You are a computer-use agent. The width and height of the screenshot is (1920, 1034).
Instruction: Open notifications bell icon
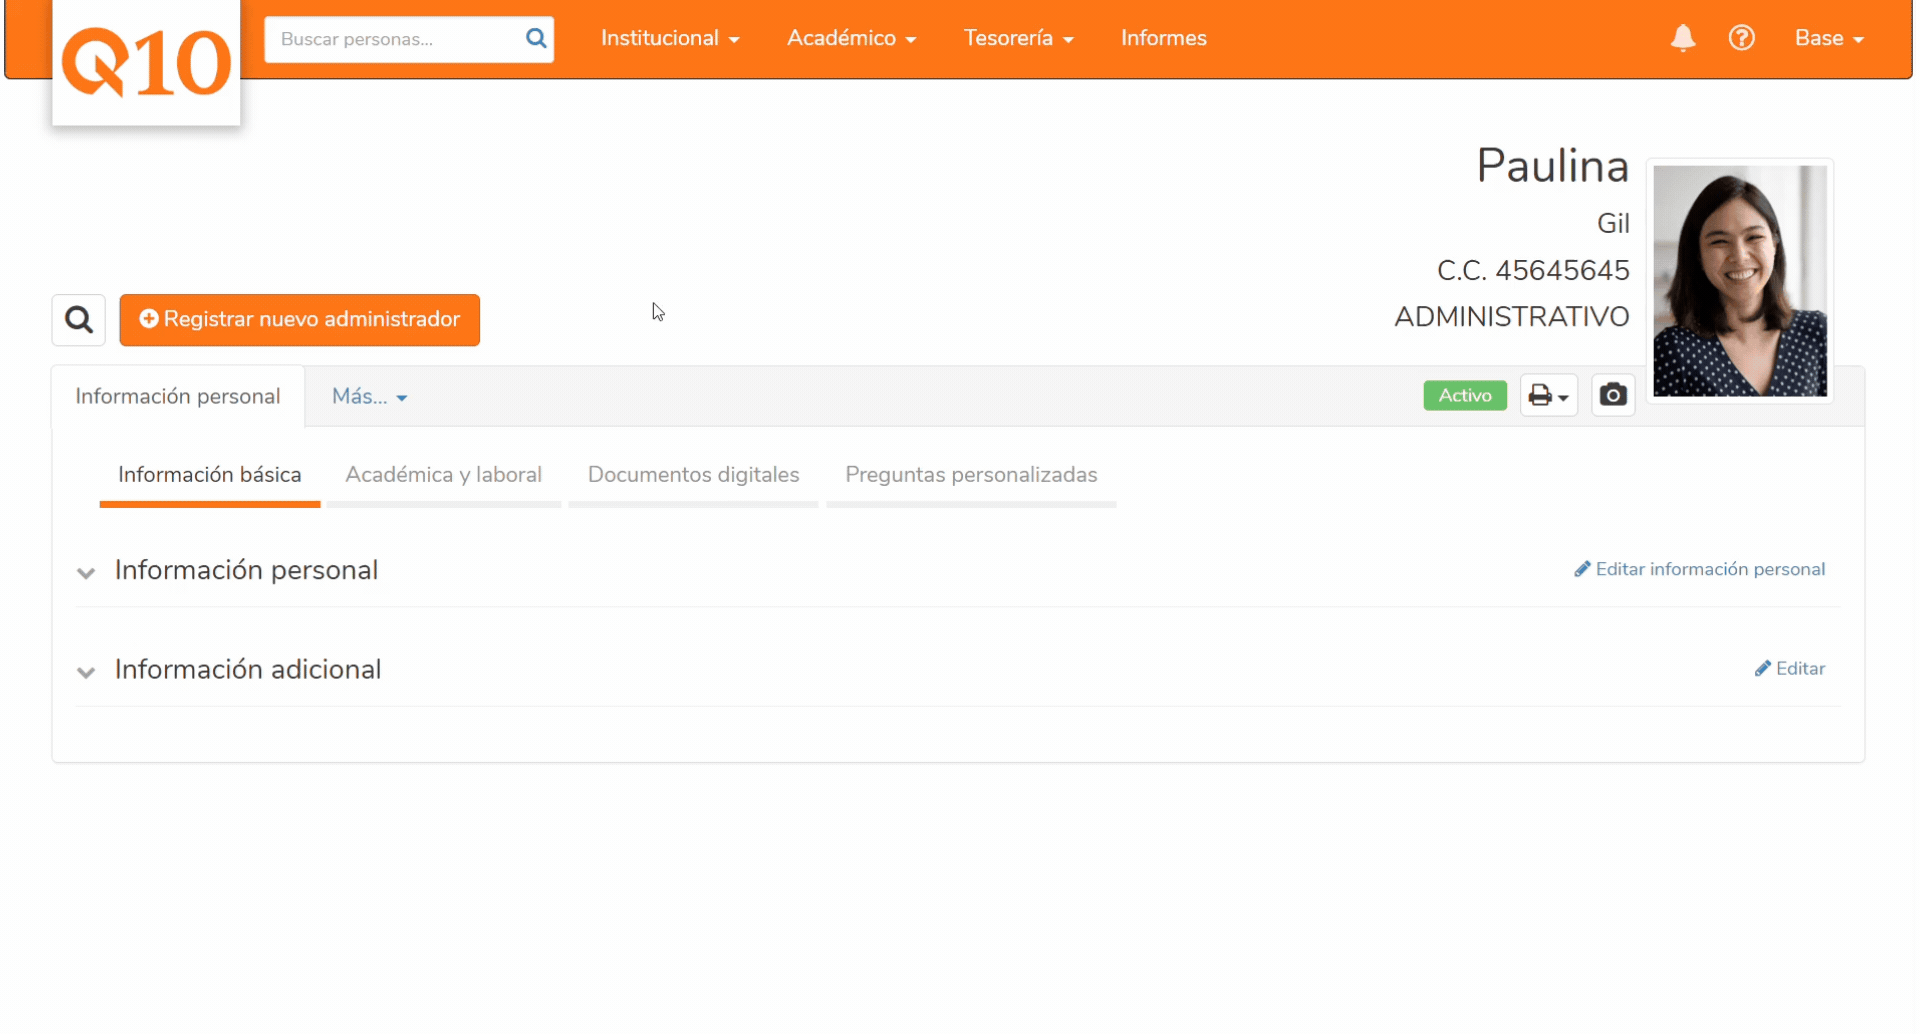[1683, 38]
